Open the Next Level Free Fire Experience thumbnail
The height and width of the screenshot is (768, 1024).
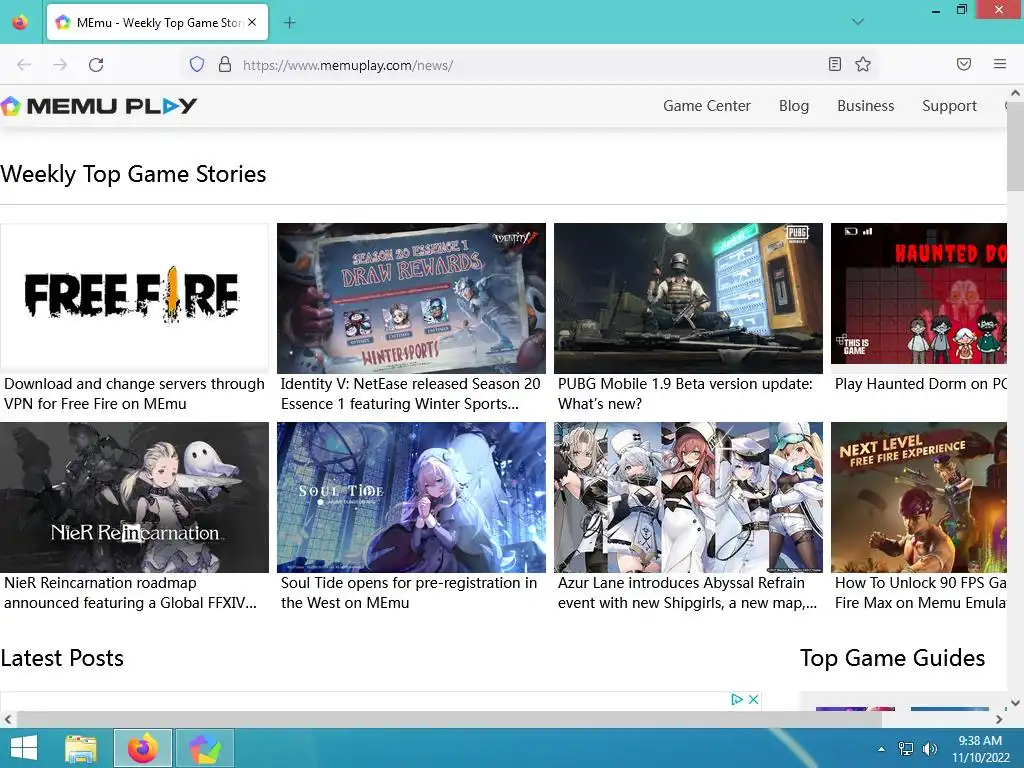point(919,497)
